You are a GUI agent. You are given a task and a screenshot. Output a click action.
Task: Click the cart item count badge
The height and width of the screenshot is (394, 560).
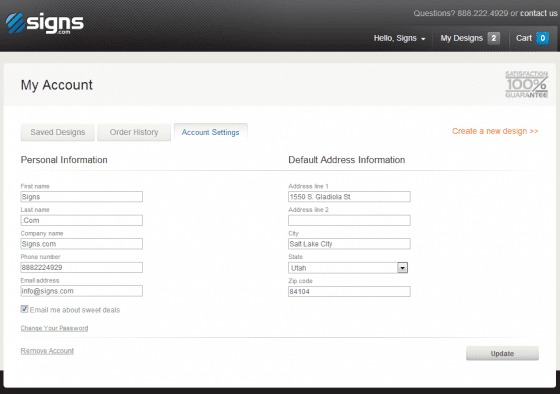pos(542,38)
